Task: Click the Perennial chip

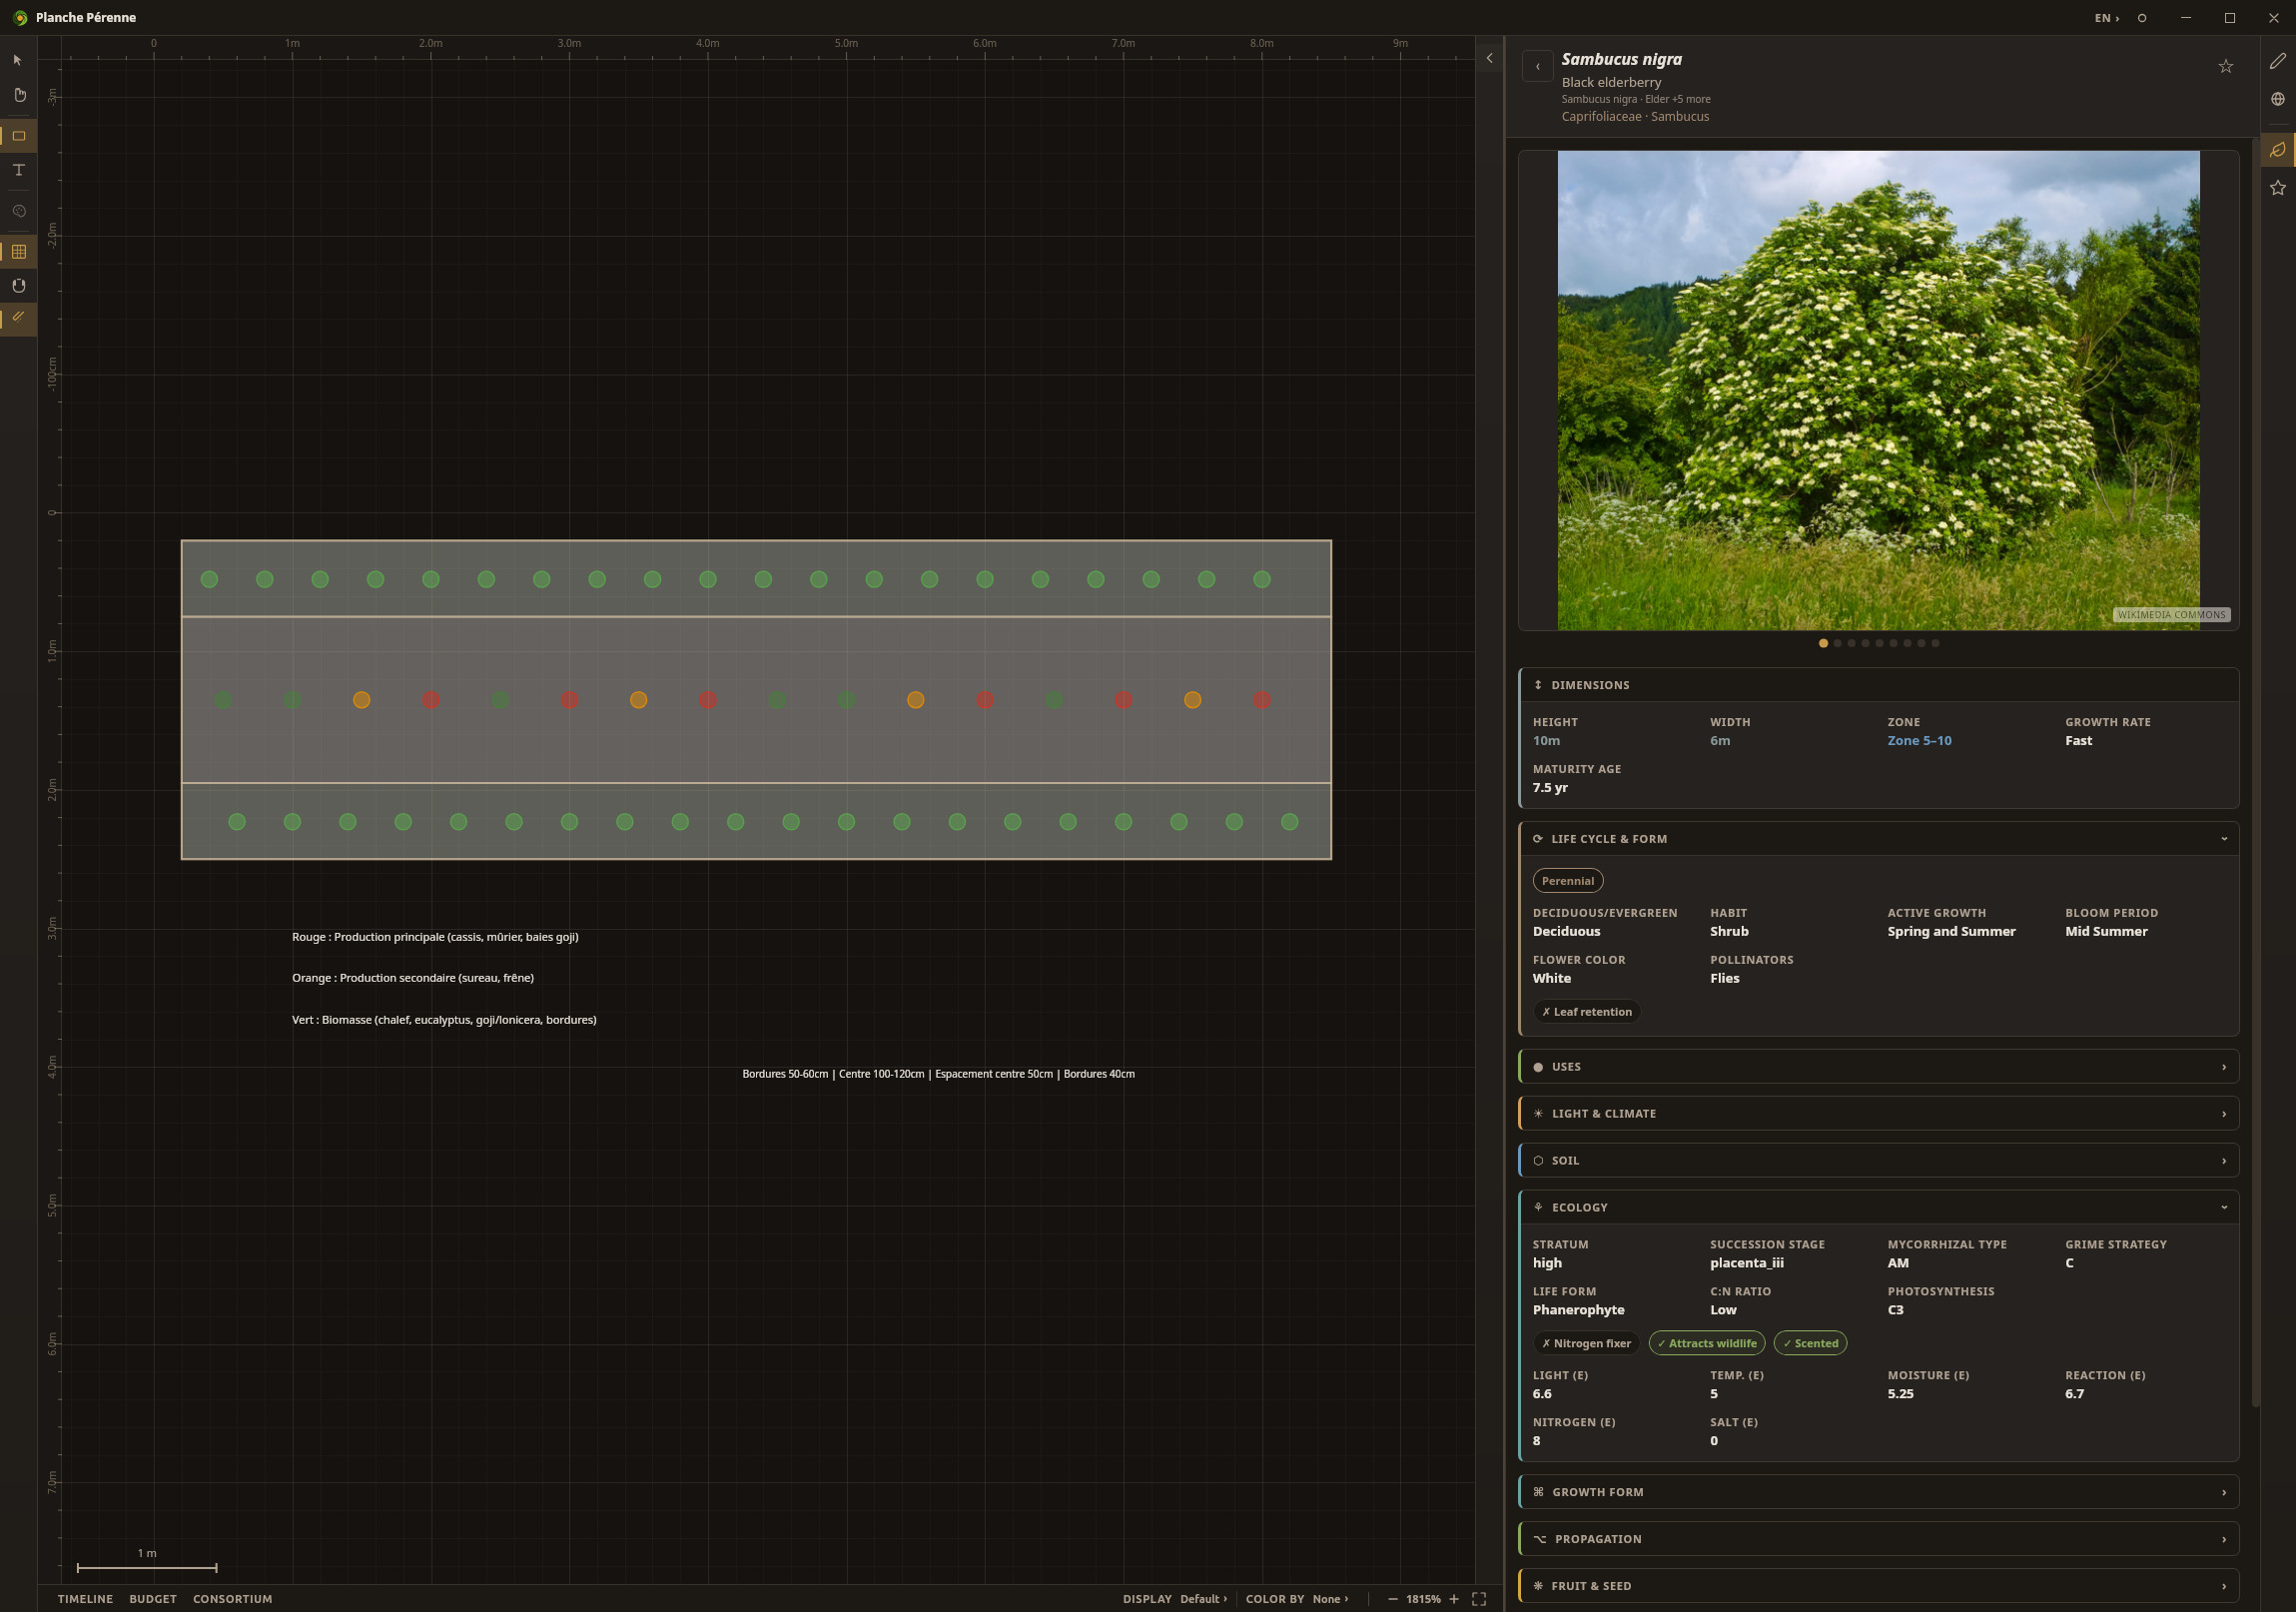Action: click(1568, 881)
